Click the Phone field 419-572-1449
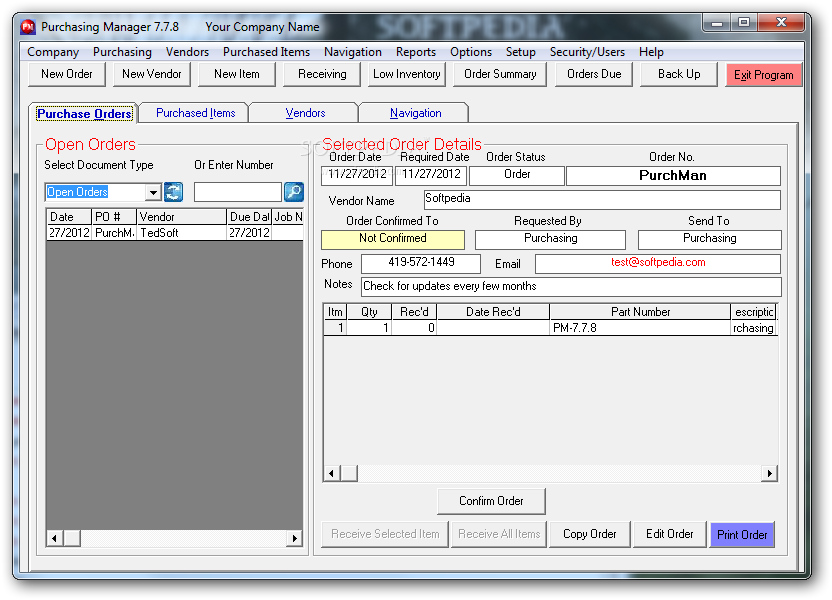832x600 pixels. pos(421,263)
